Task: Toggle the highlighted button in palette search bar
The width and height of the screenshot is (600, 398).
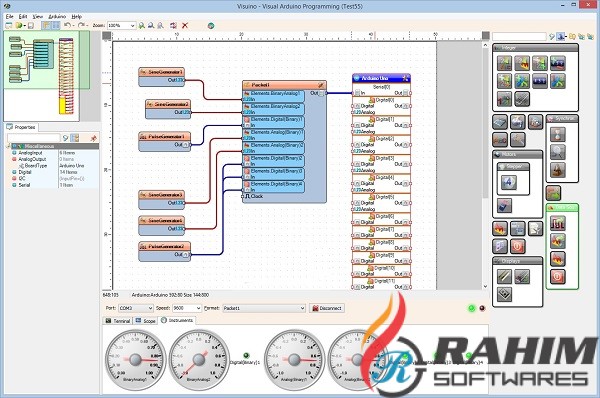Action: point(561,37)
